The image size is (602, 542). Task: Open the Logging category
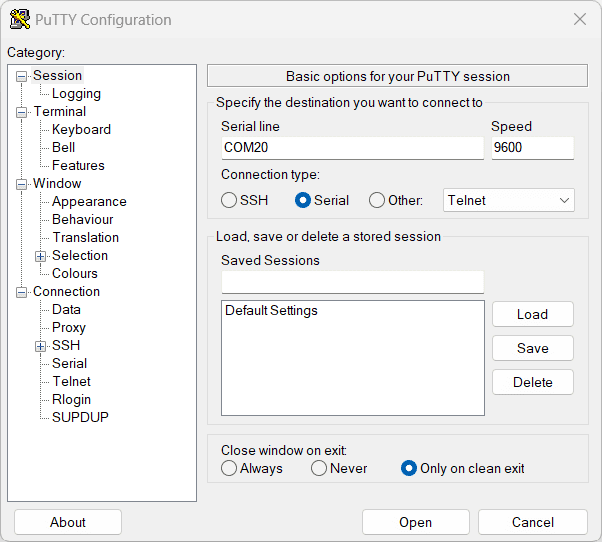pyautogui.click(x=76, y=94)
